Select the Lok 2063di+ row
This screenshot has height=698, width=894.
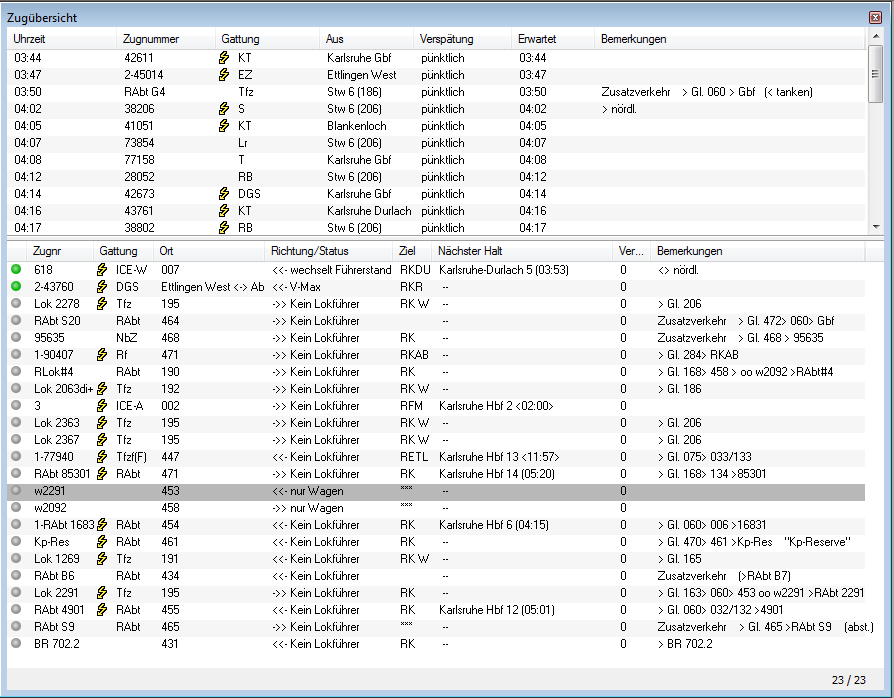pos(436,389)
